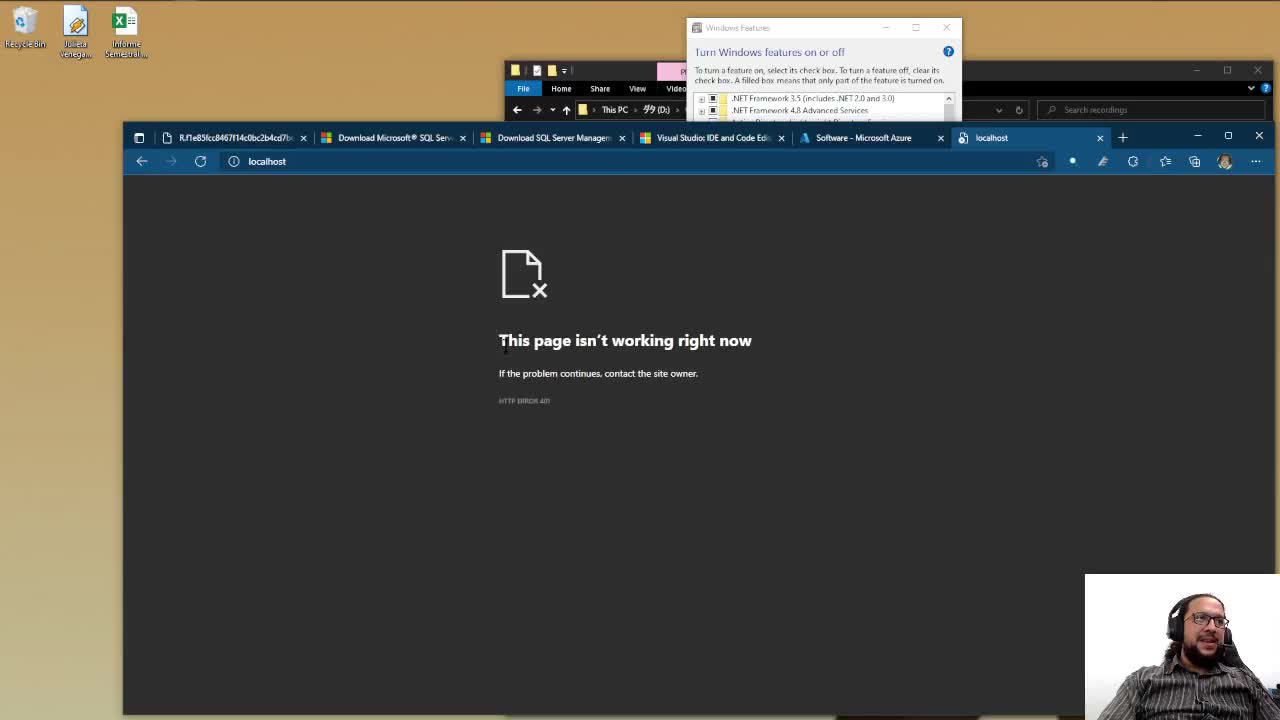Open Windows Features help question icon
This screenshot has width=1280, height=720.
(948, 51)
